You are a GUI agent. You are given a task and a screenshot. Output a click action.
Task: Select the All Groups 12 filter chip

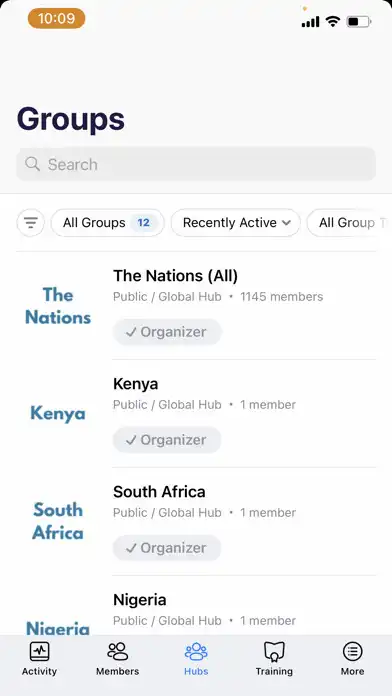point(108,222)
